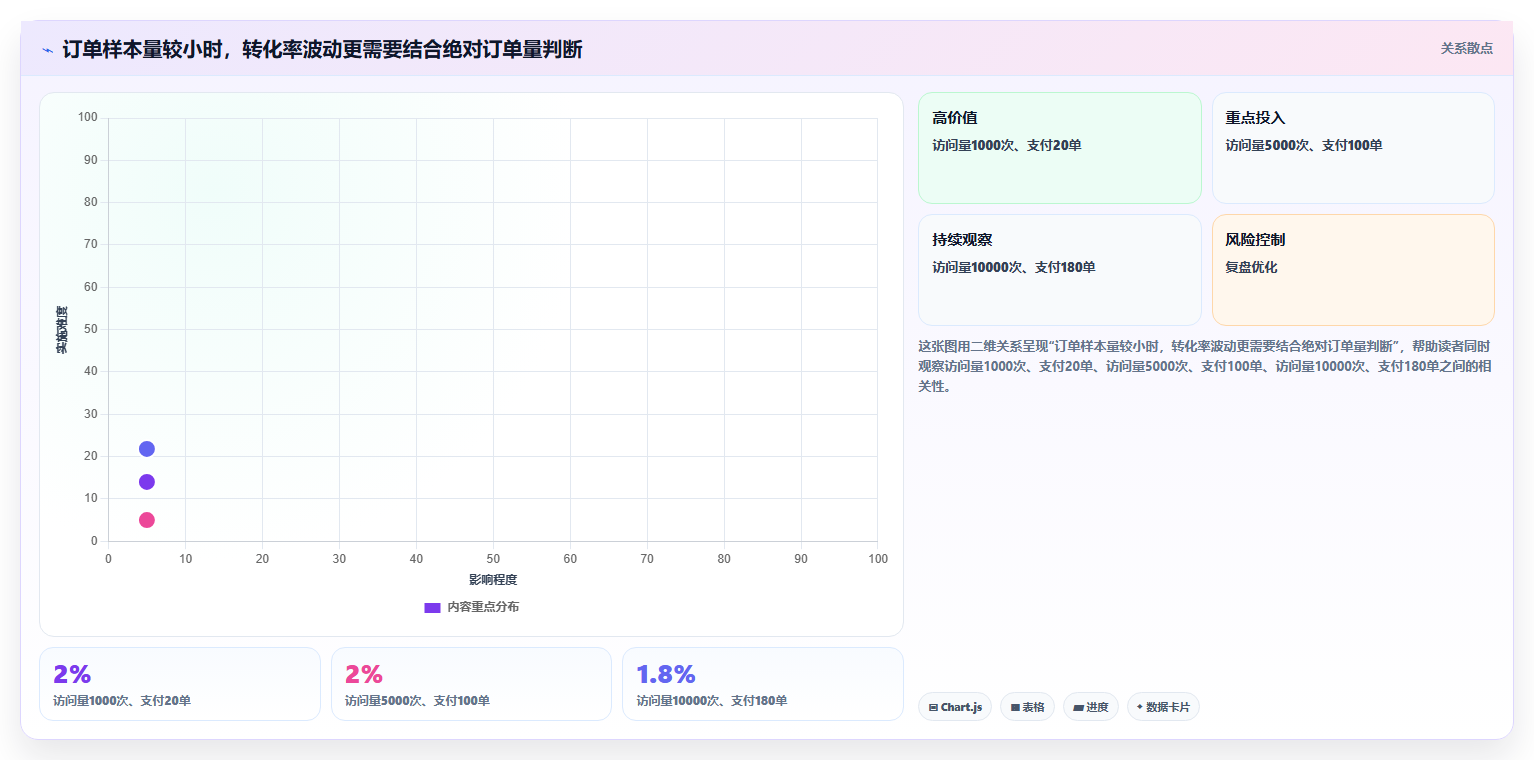This screenshot has width=1534, height=760.
Task: Open the 重点投入 card
Action: tap(1353, 148)
